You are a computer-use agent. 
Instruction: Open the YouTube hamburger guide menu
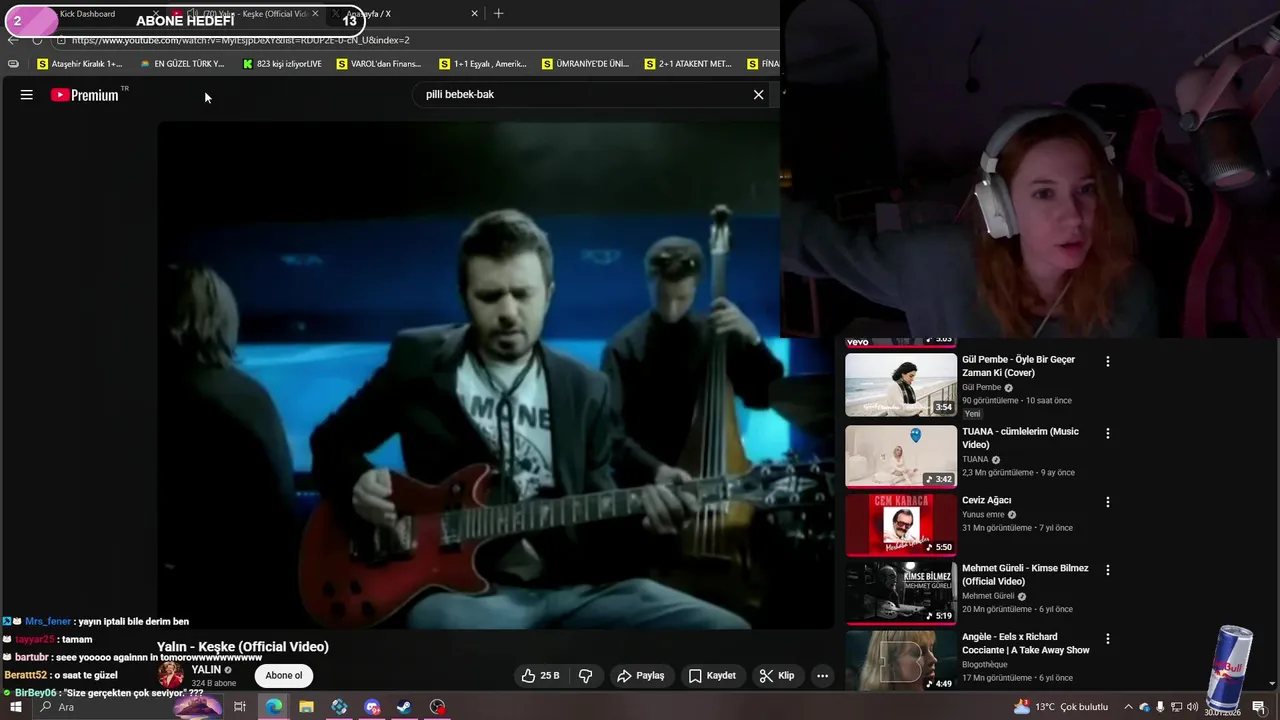[27, 95]
